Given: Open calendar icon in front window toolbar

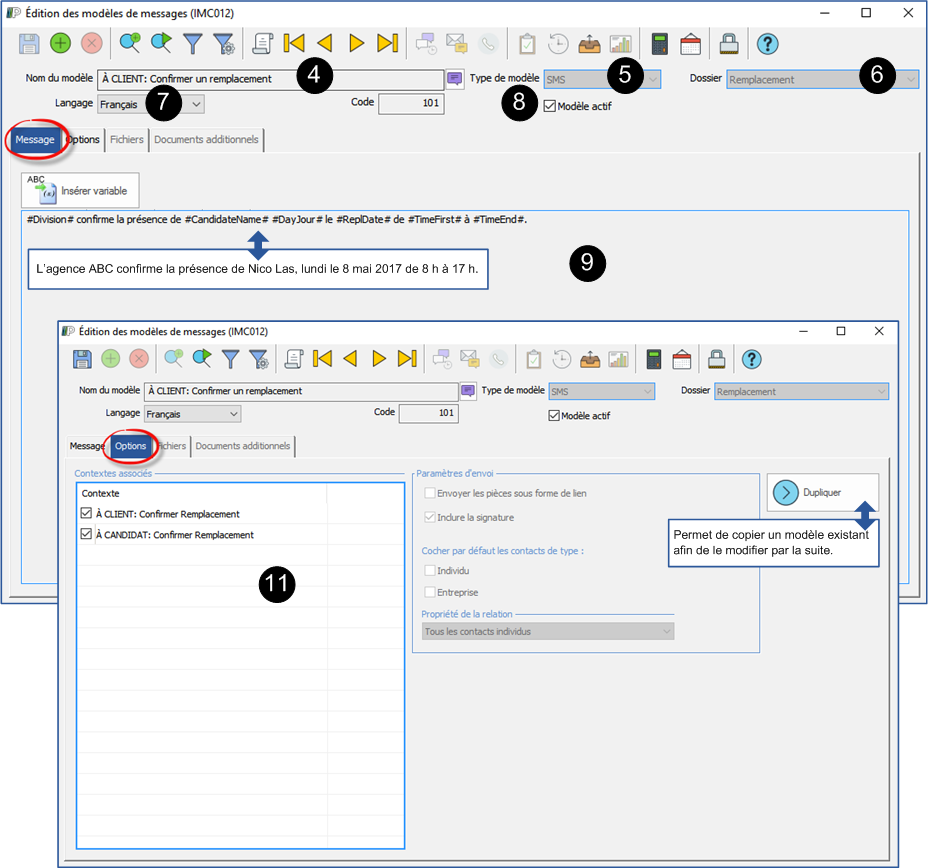Looking at the screenshot, I should pos(682,359).
